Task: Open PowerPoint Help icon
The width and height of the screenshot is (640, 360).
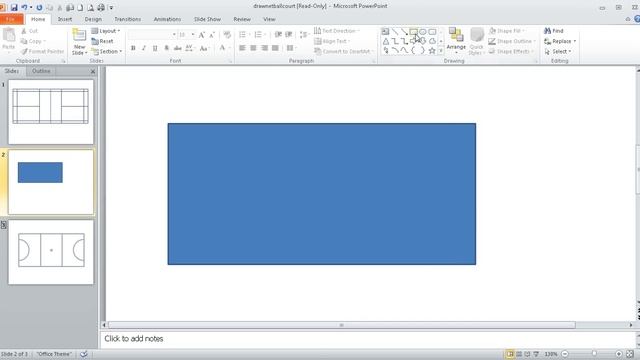Action: (x=637, y=19)
